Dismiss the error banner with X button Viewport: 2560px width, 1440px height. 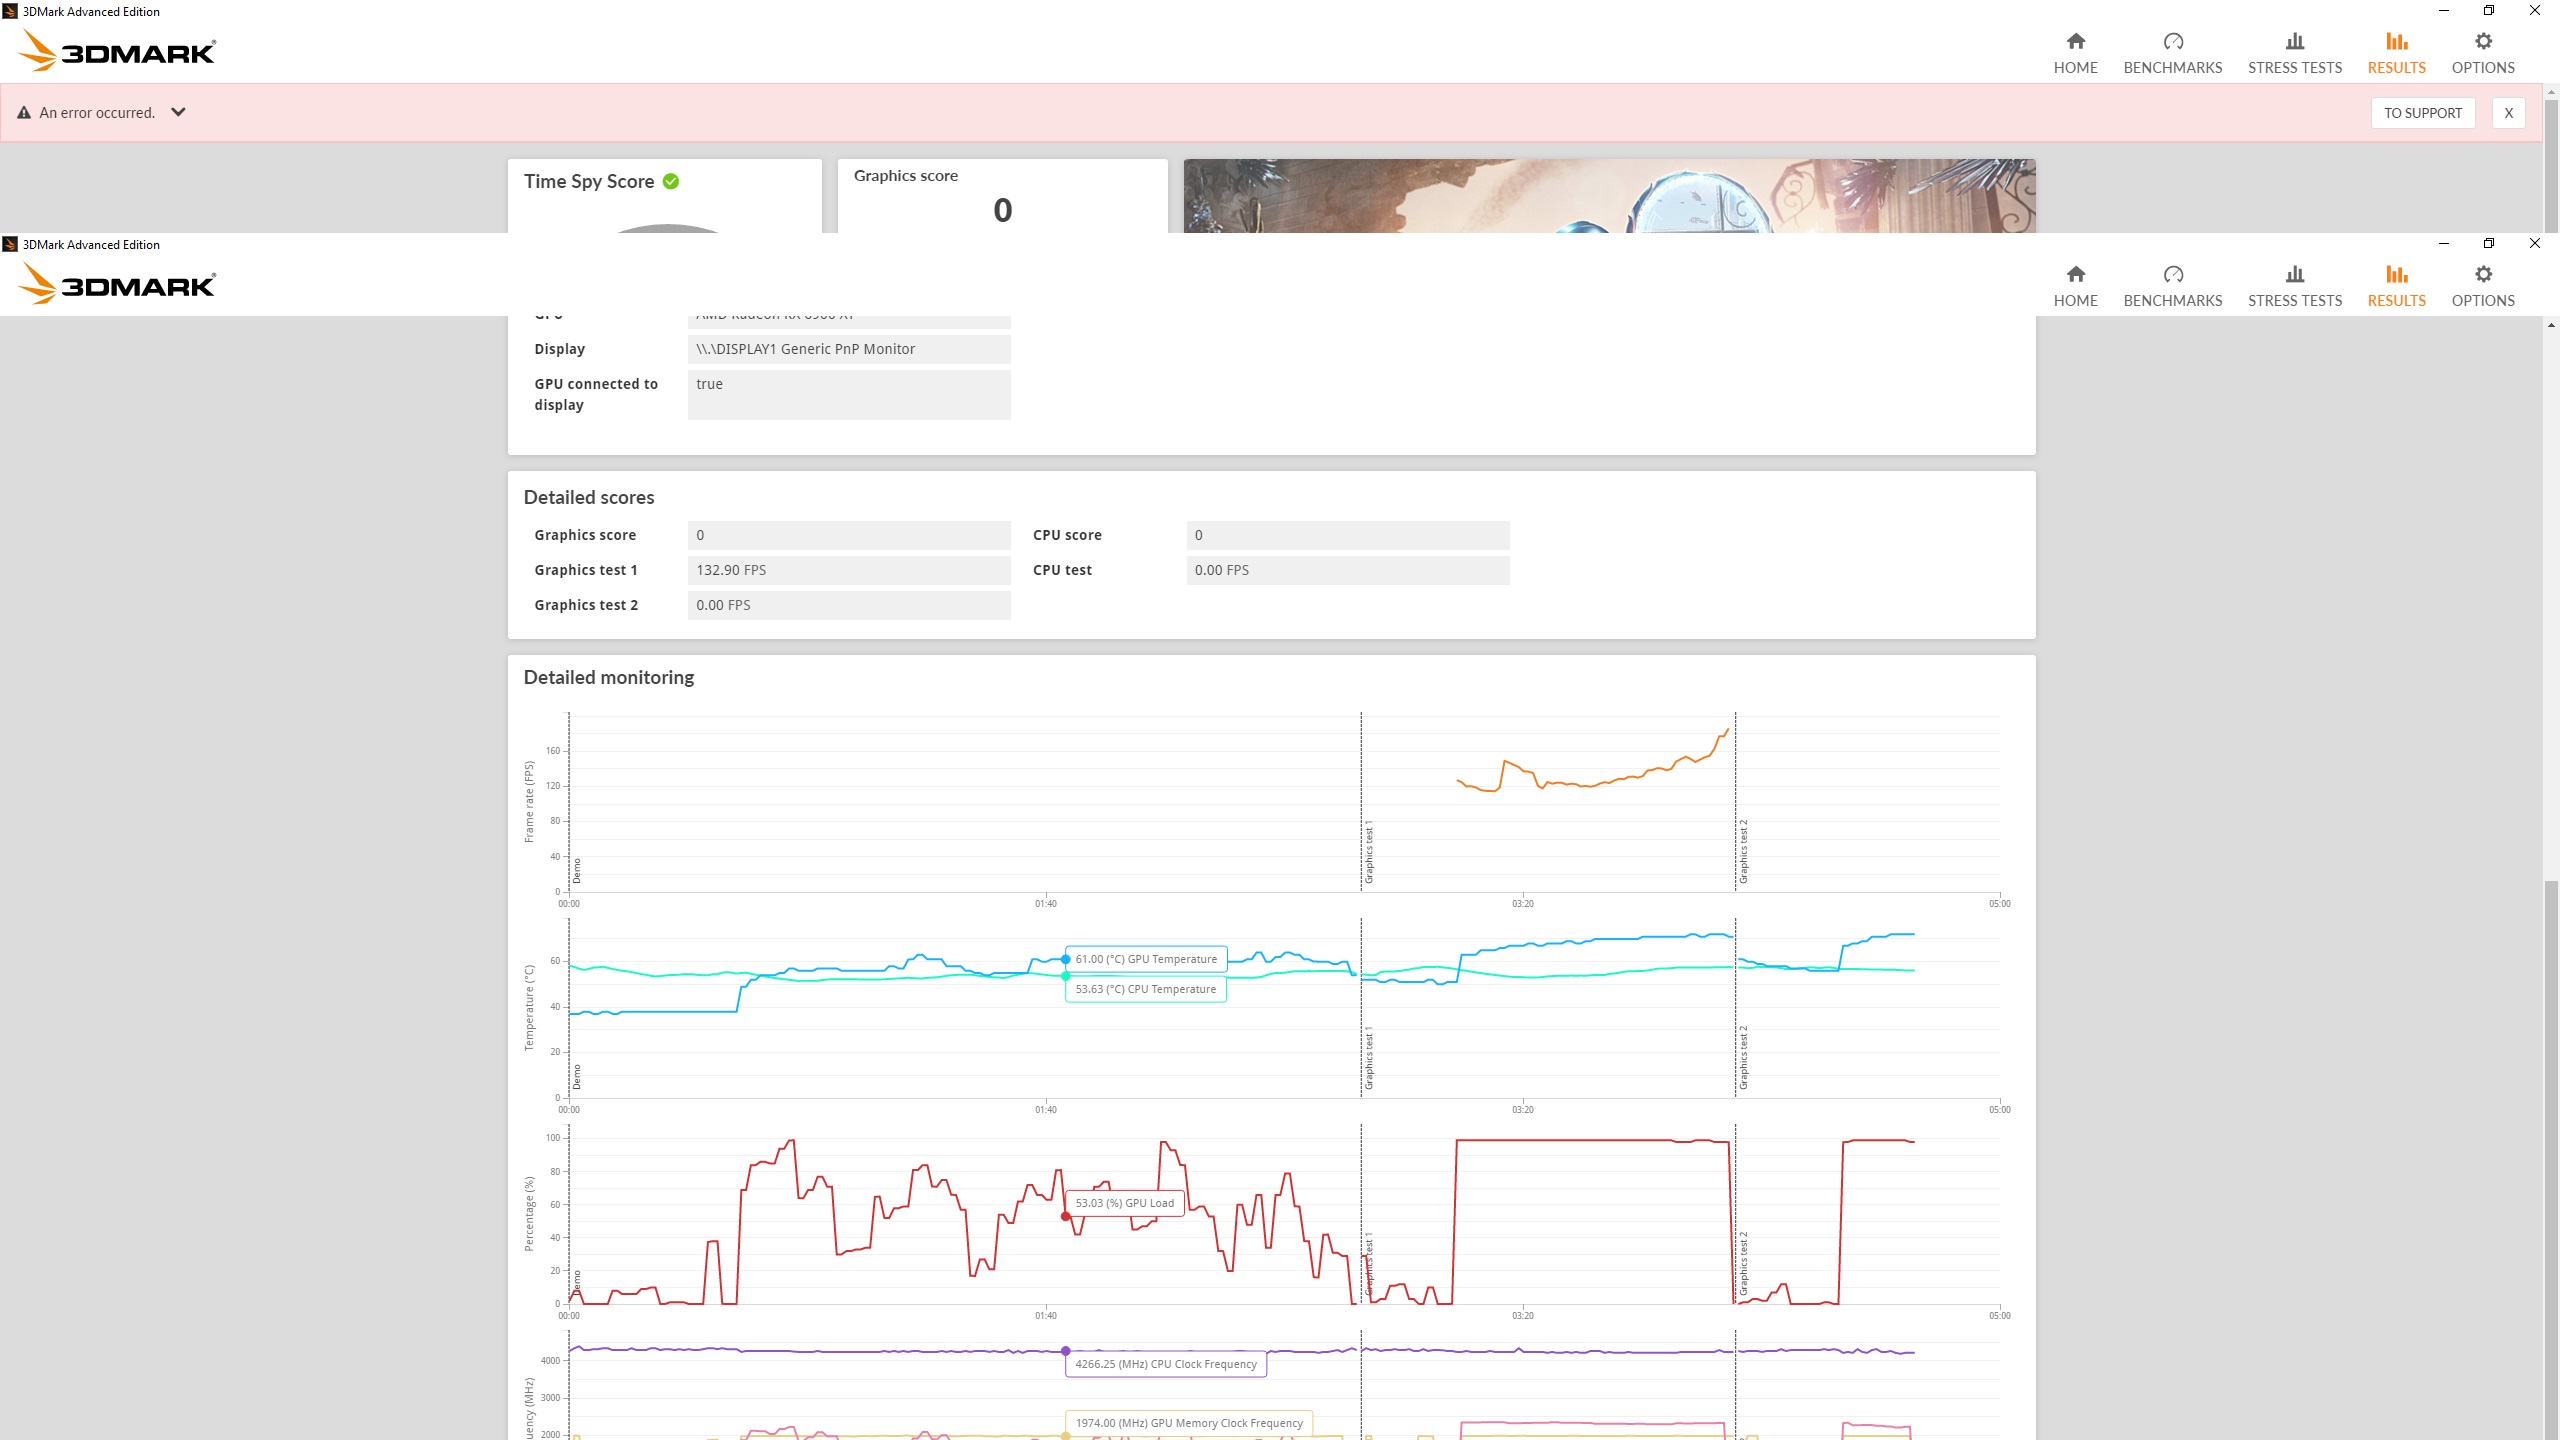tap(2508, 113)
